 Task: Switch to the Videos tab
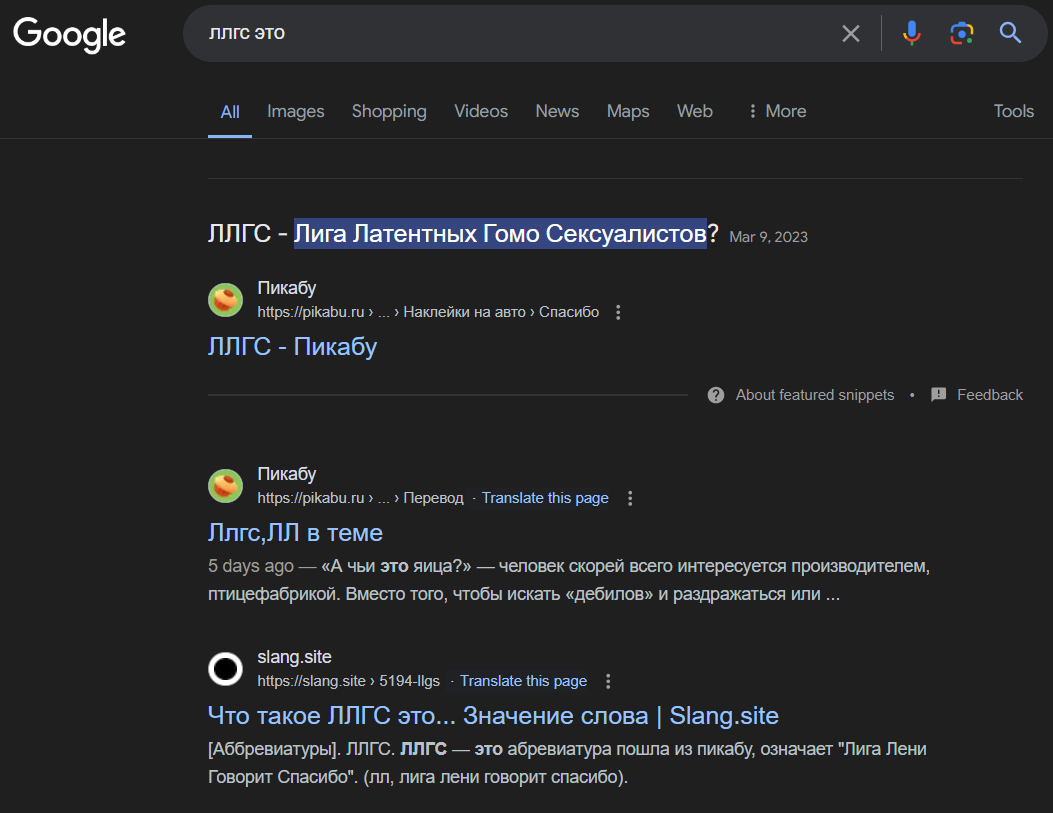481,111
